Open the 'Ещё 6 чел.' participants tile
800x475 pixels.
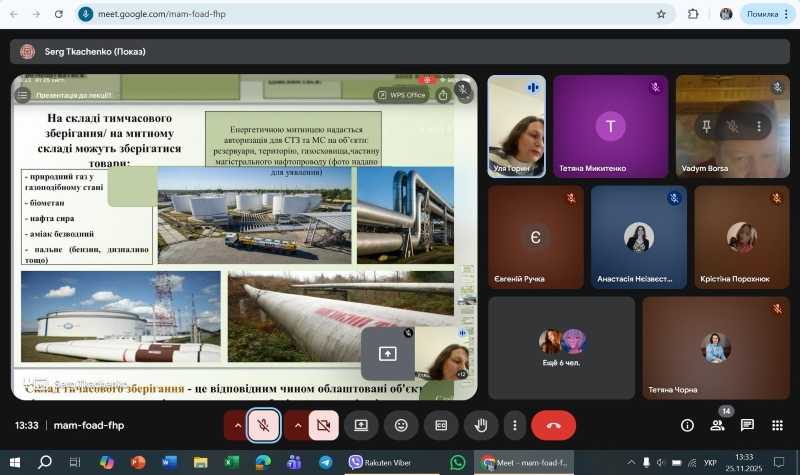click(x=561, y=348)
